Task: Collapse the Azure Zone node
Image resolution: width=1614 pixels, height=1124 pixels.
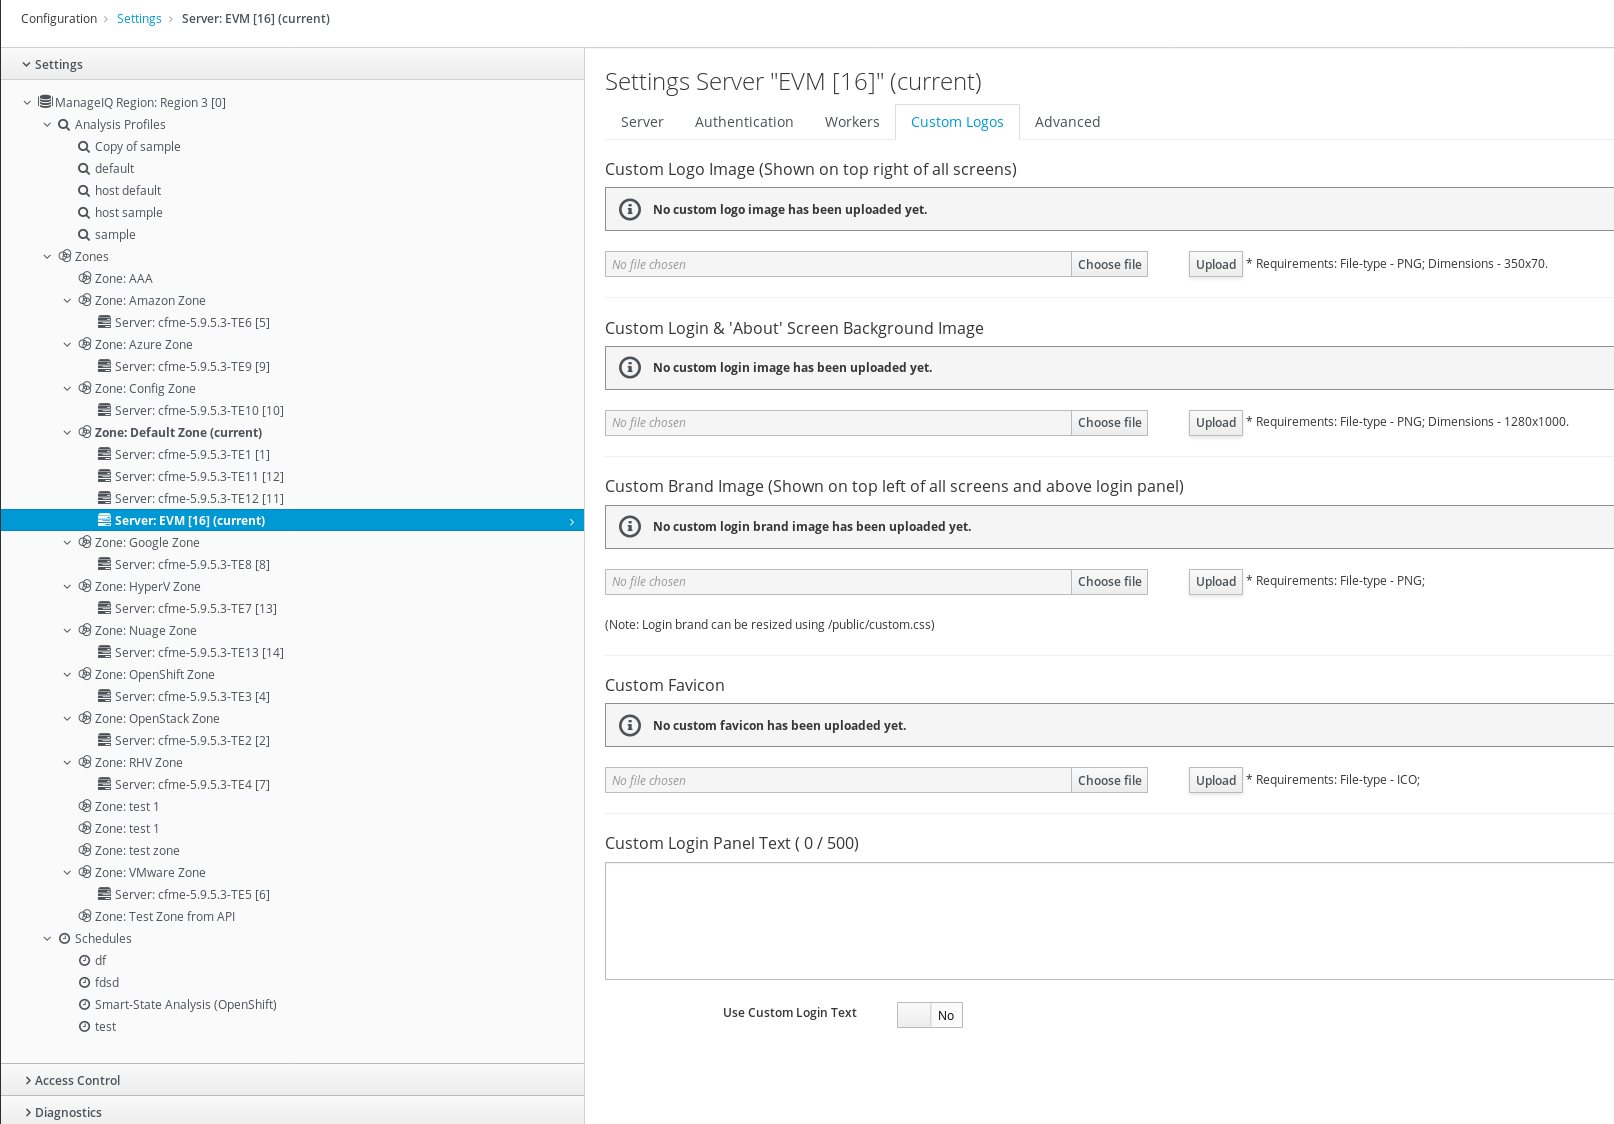Action: [67, 345]
